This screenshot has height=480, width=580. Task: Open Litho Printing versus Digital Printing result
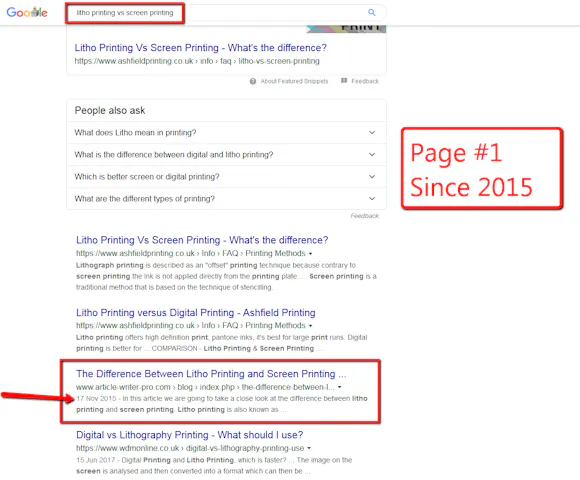[x=196, y=312]
